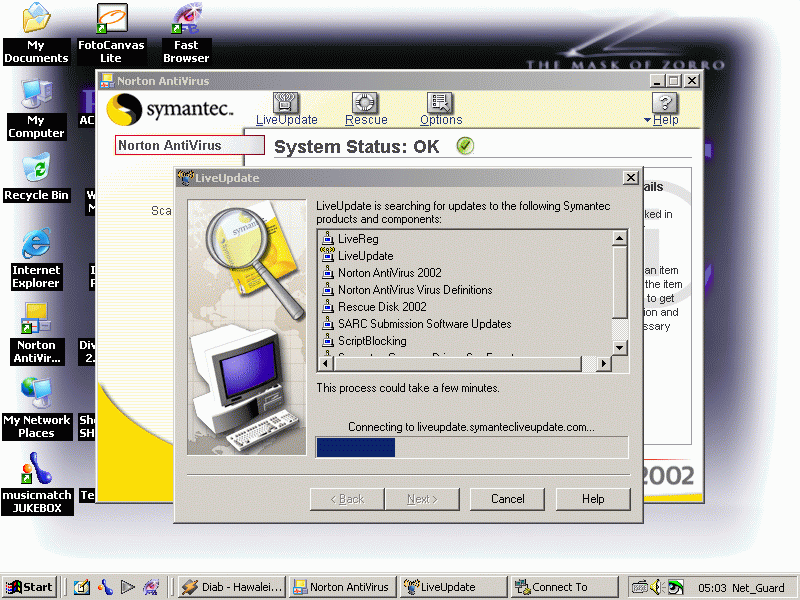Click the LiveUpdate connection progress bar
Viewport: 800px width, 600px height.
click(x=472, y=447)
